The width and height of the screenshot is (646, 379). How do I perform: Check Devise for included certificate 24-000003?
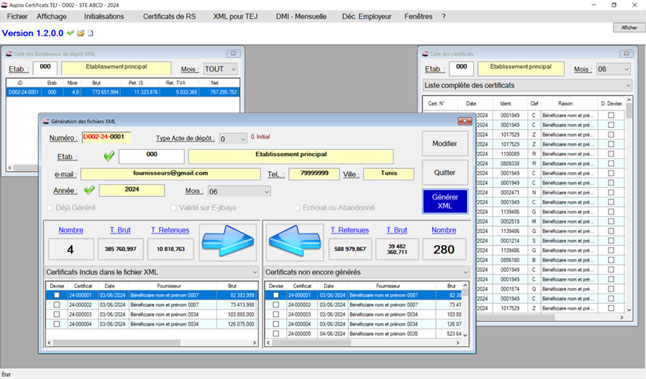coord(57,314)
